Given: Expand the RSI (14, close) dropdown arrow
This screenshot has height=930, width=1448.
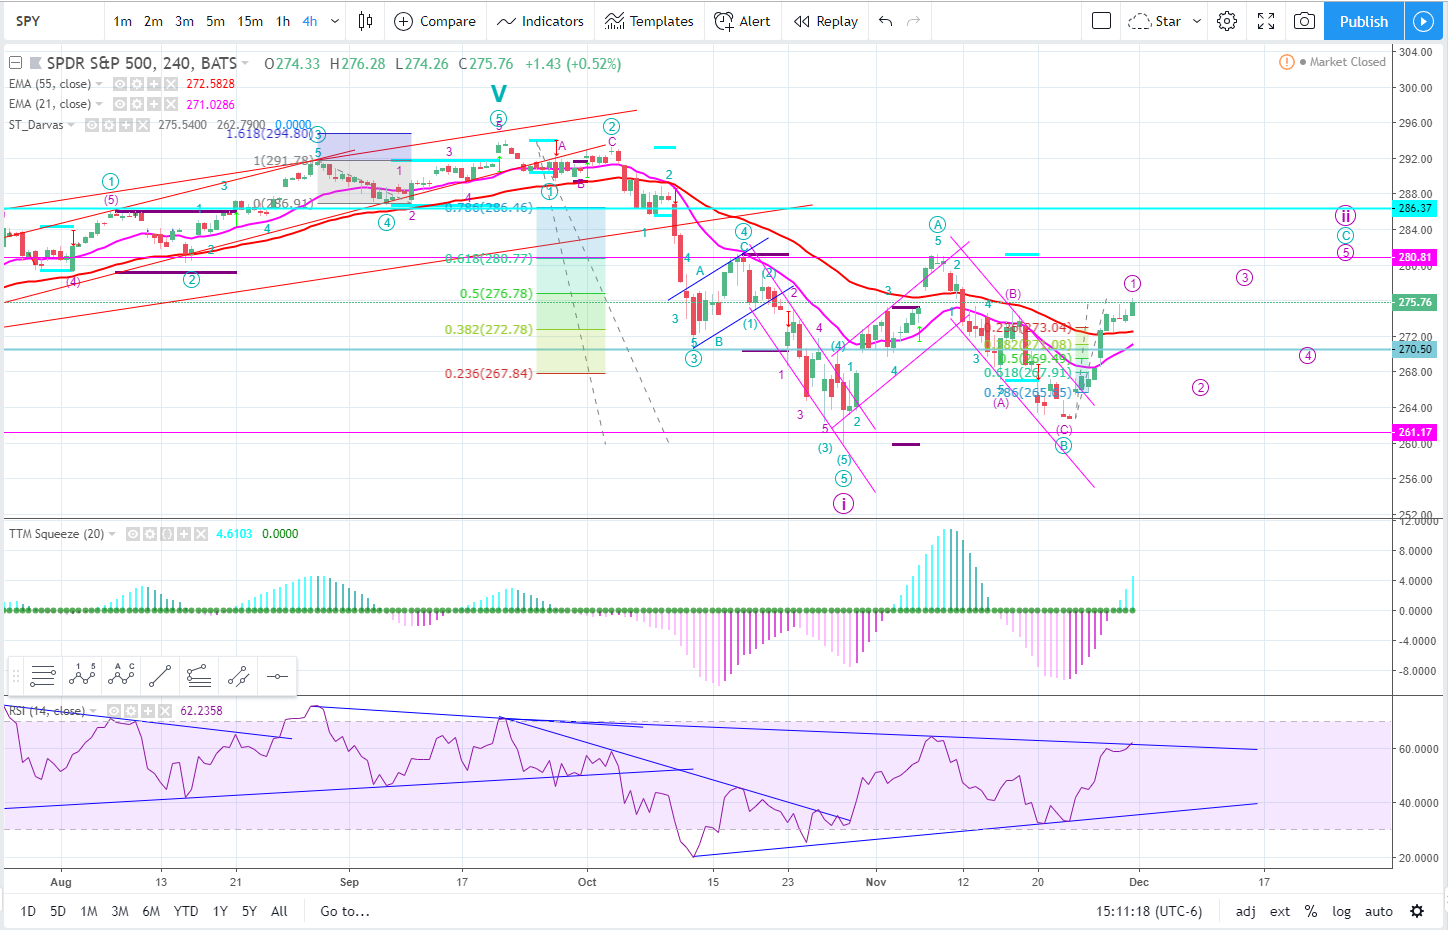Looking at the screenshot, I should pos(93,711).
